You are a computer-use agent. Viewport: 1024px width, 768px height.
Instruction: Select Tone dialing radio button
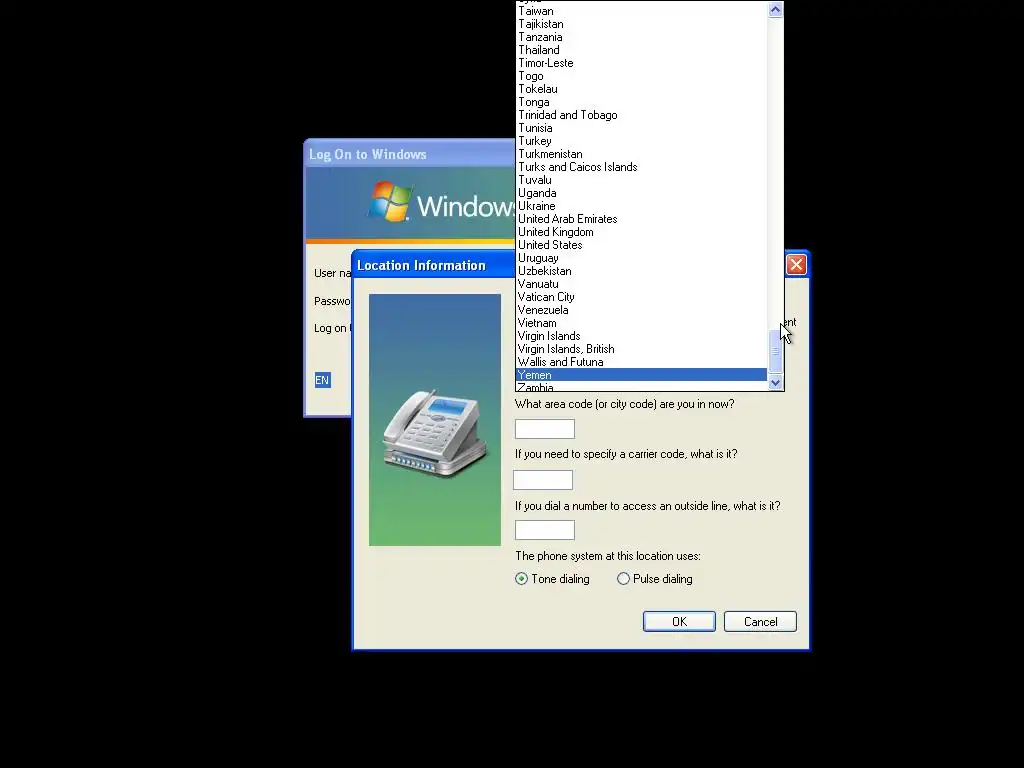(x=521, y=579)
